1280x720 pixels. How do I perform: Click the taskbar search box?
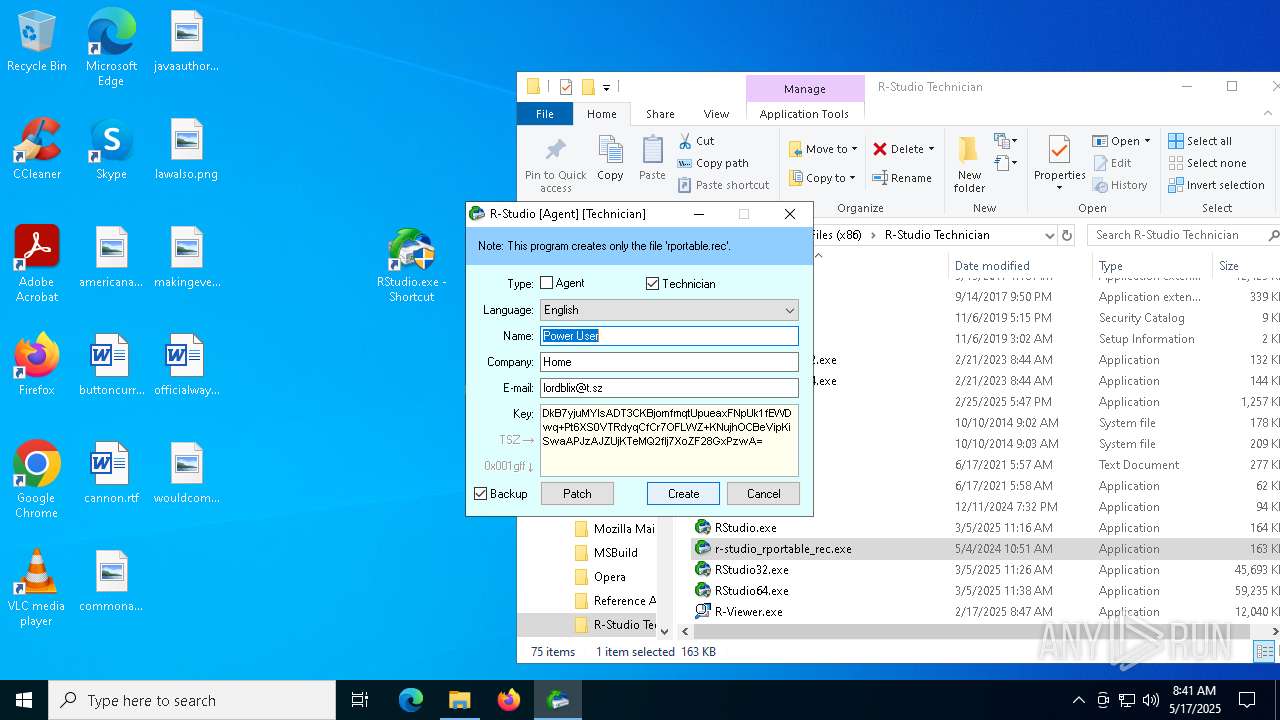point(192,700)
